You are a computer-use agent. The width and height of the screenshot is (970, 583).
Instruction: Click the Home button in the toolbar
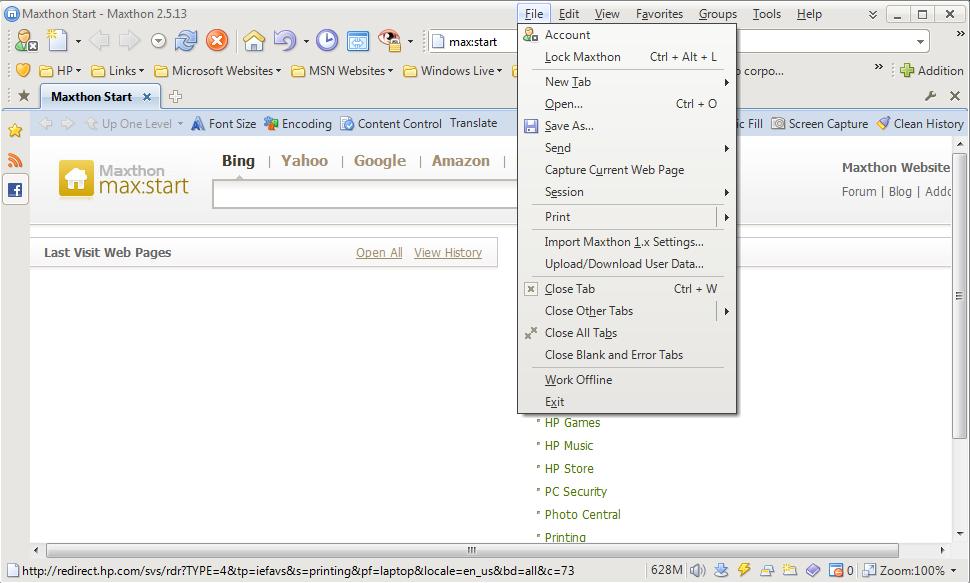[x=254, y=41]
